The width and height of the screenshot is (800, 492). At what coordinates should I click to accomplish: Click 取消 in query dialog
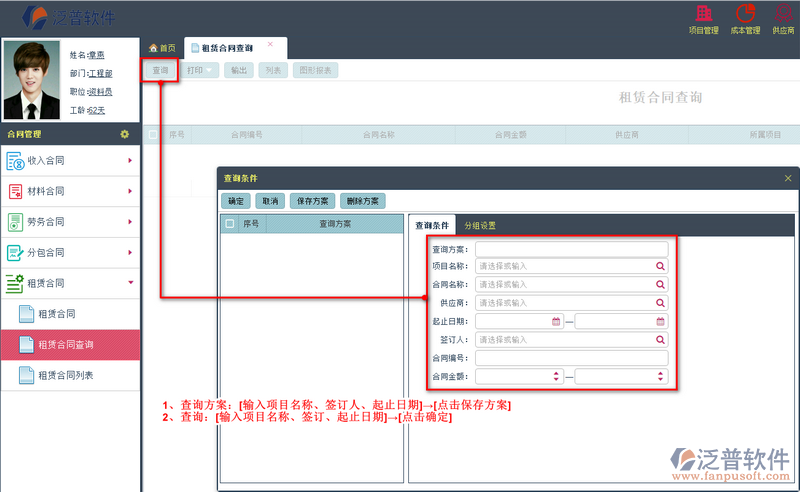click(x=270, y=201)
